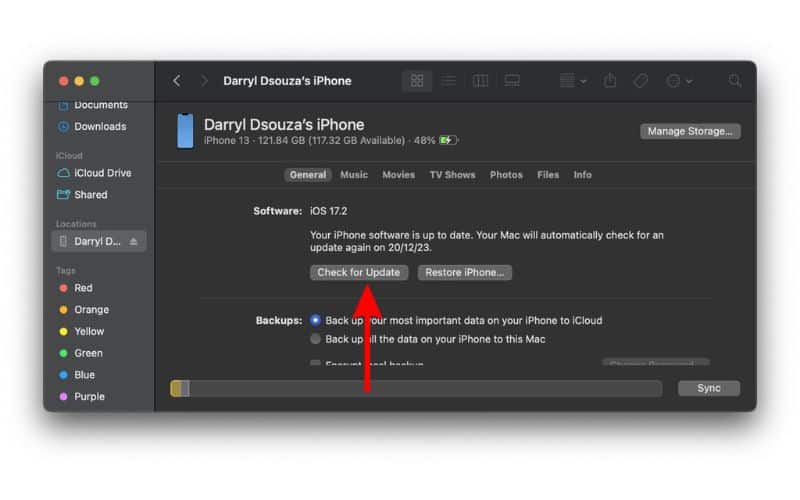Screen dimensions: 800x500
Task: Open Downloads in the sidebar
Action: [92, 127]
